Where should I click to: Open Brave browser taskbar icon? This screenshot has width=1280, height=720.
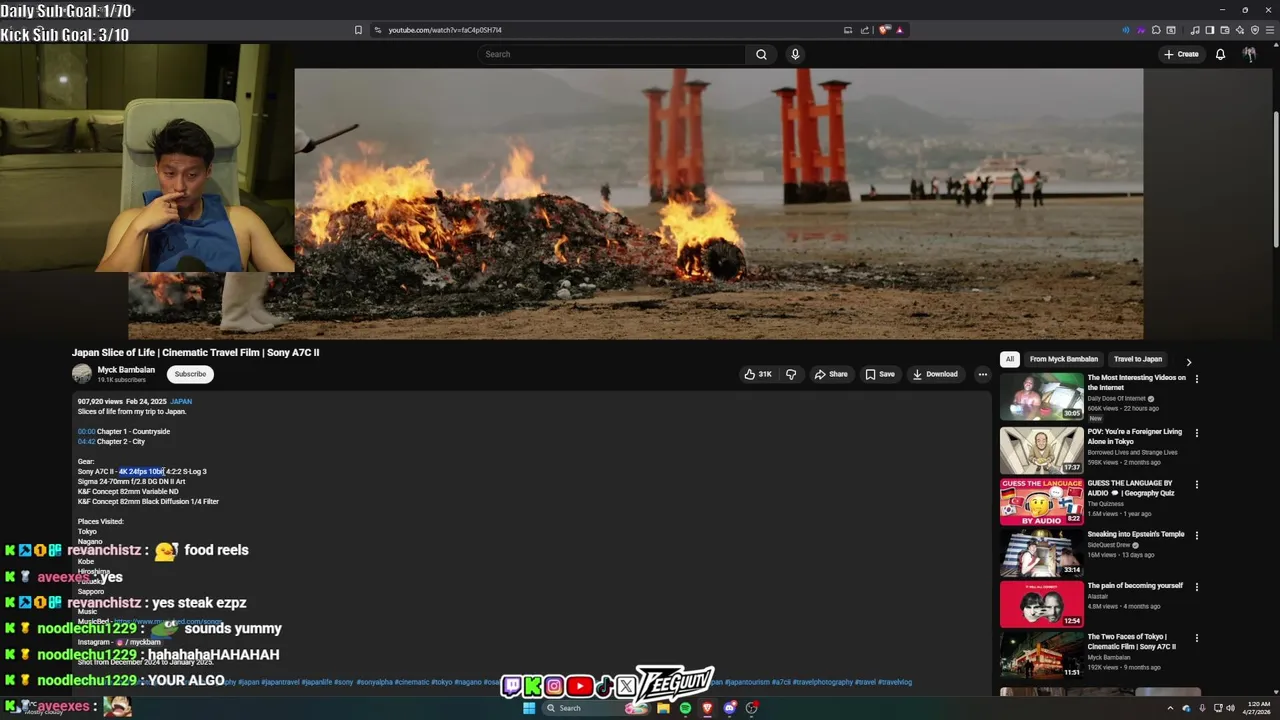(x=707, y=708)
